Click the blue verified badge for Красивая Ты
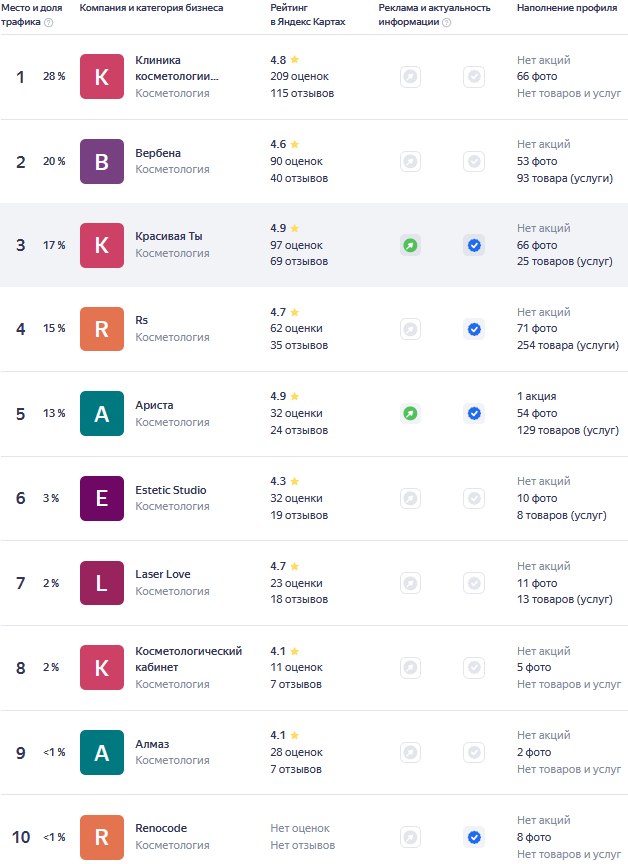Screen dimensions: 628x864 [x=474, y=245]
